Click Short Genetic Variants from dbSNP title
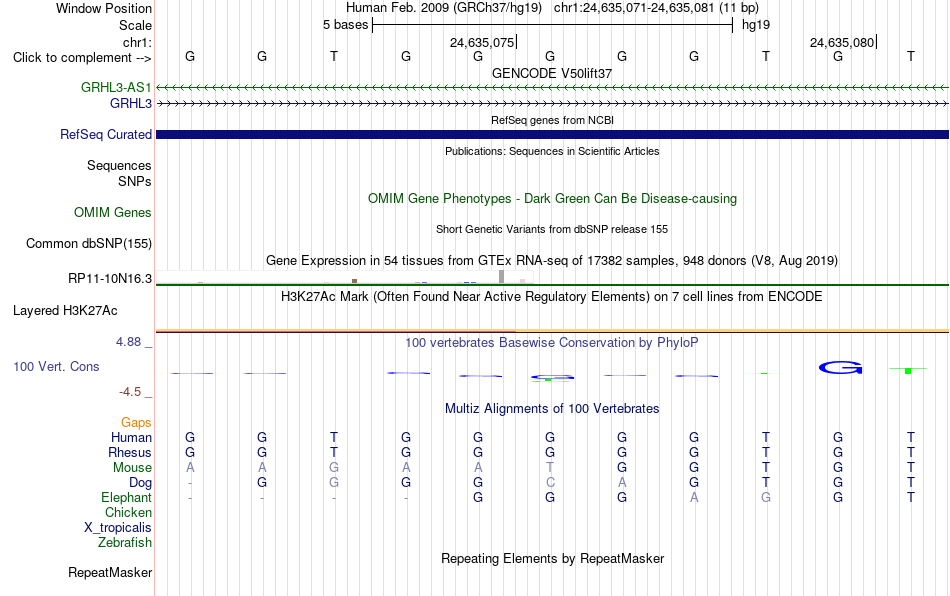 click(x=552, y=229)
